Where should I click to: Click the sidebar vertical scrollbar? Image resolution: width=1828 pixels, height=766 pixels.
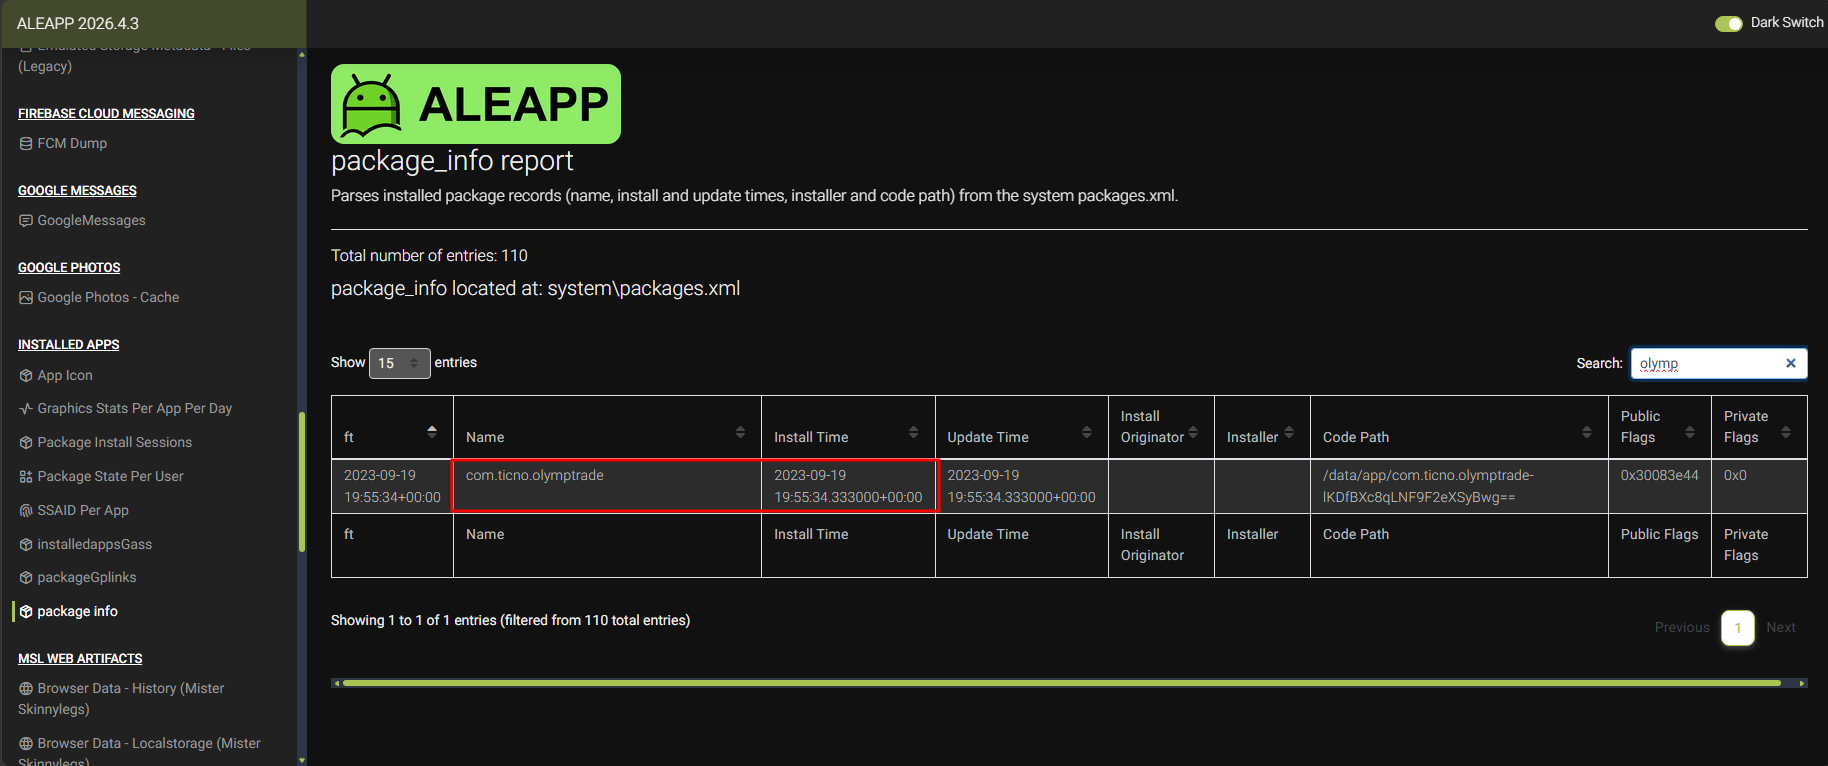click(x=302, y=481)
